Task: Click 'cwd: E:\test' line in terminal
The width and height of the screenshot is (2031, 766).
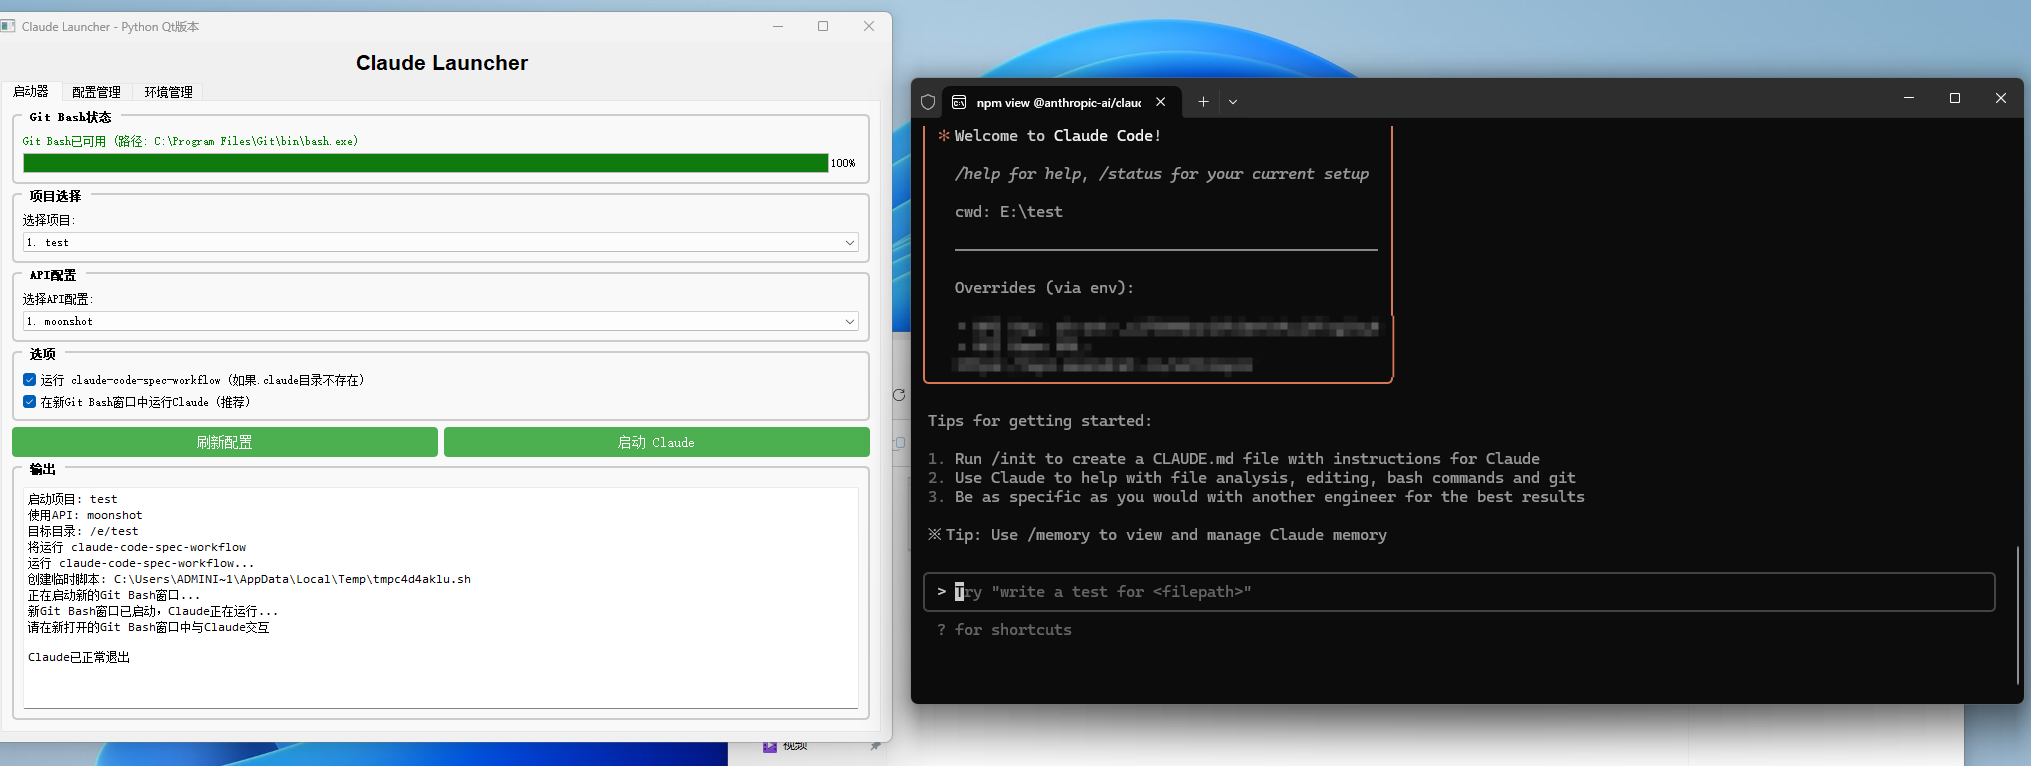Action: click(x=1008, y=212)
